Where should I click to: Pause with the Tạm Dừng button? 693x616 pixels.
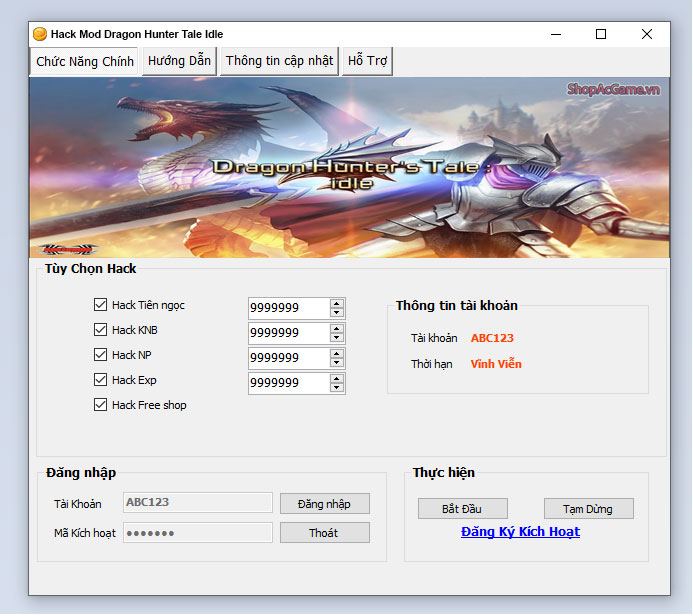pos(589,509)
